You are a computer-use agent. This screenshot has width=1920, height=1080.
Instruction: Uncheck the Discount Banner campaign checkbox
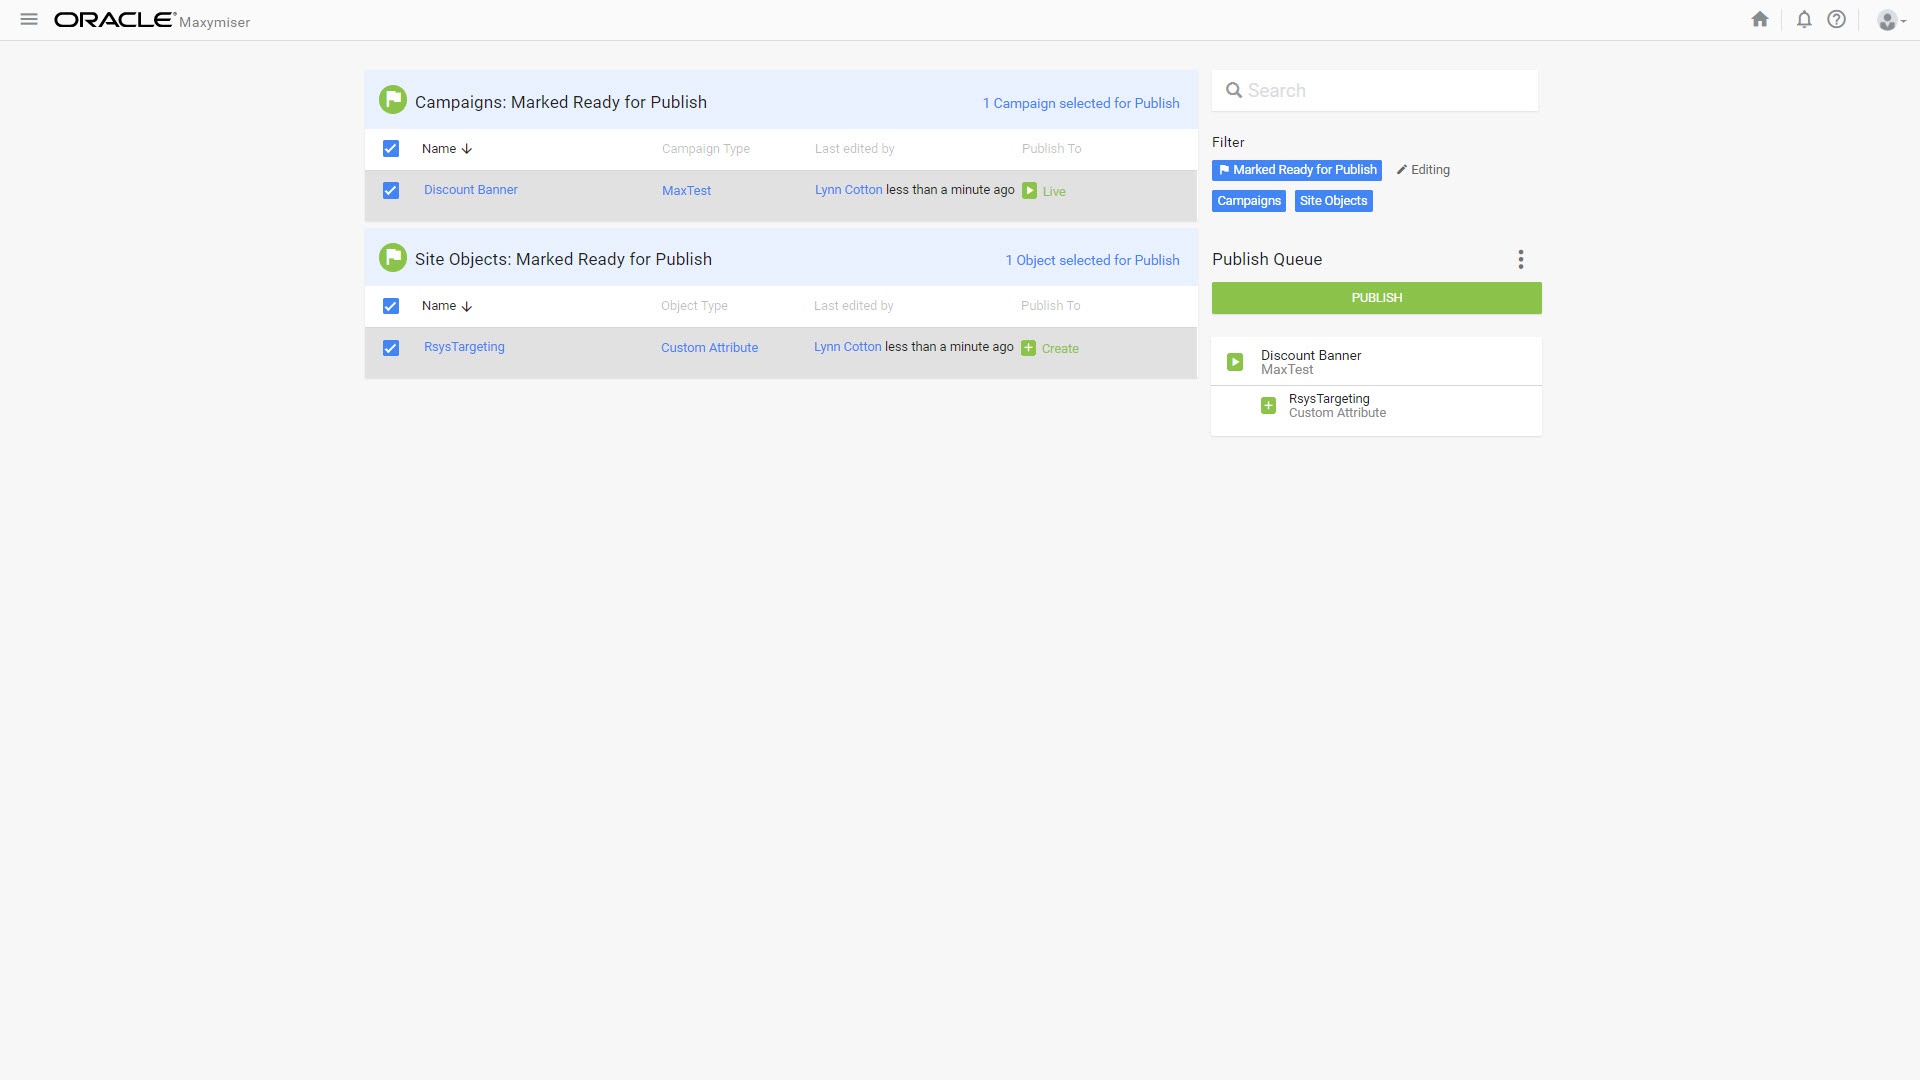pos(391,191)
